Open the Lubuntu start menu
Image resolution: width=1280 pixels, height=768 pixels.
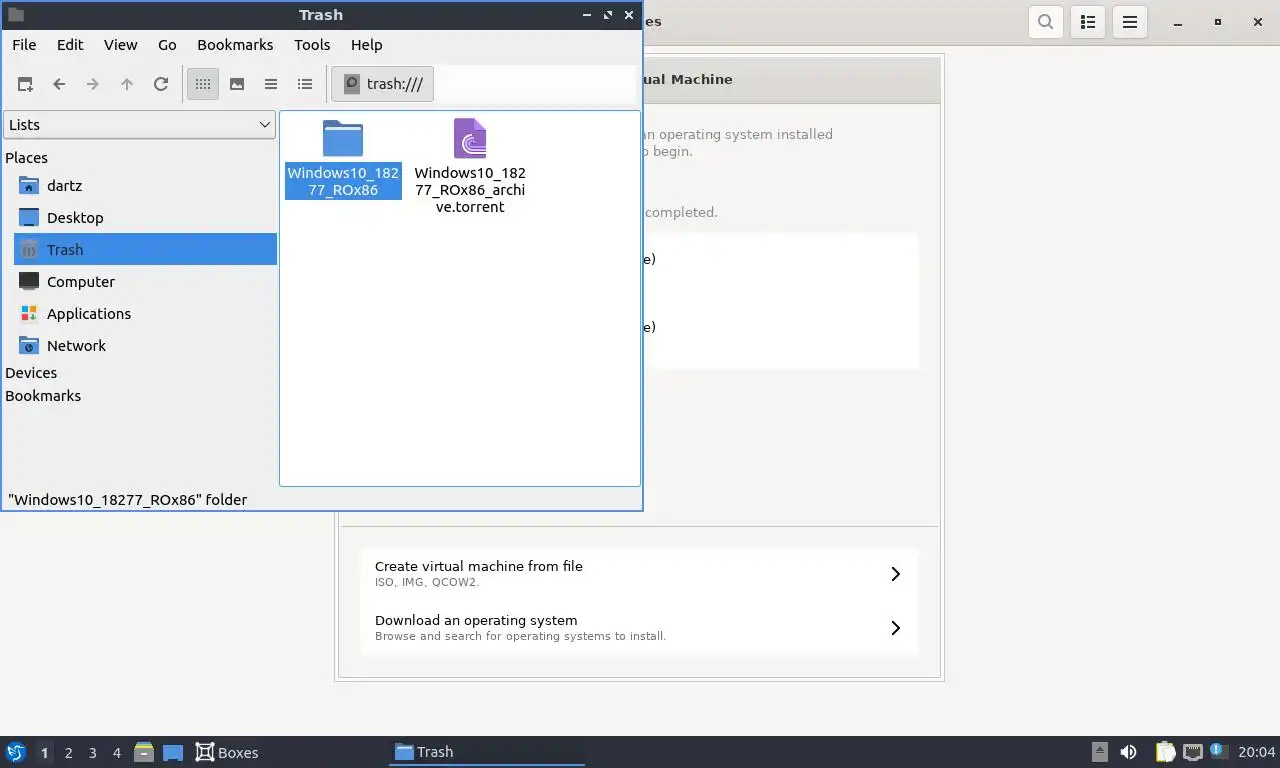(15, 752)
